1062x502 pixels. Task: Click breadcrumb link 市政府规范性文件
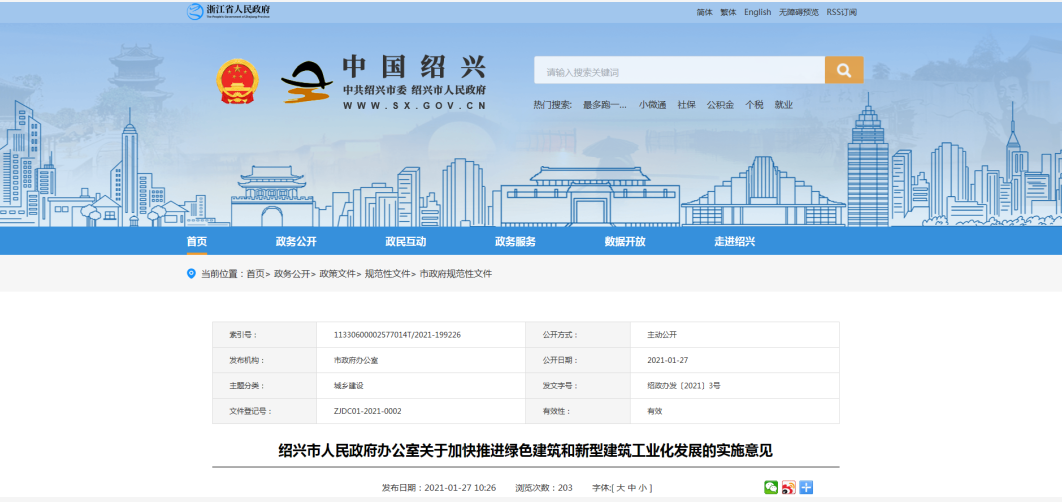pos(456,274)
